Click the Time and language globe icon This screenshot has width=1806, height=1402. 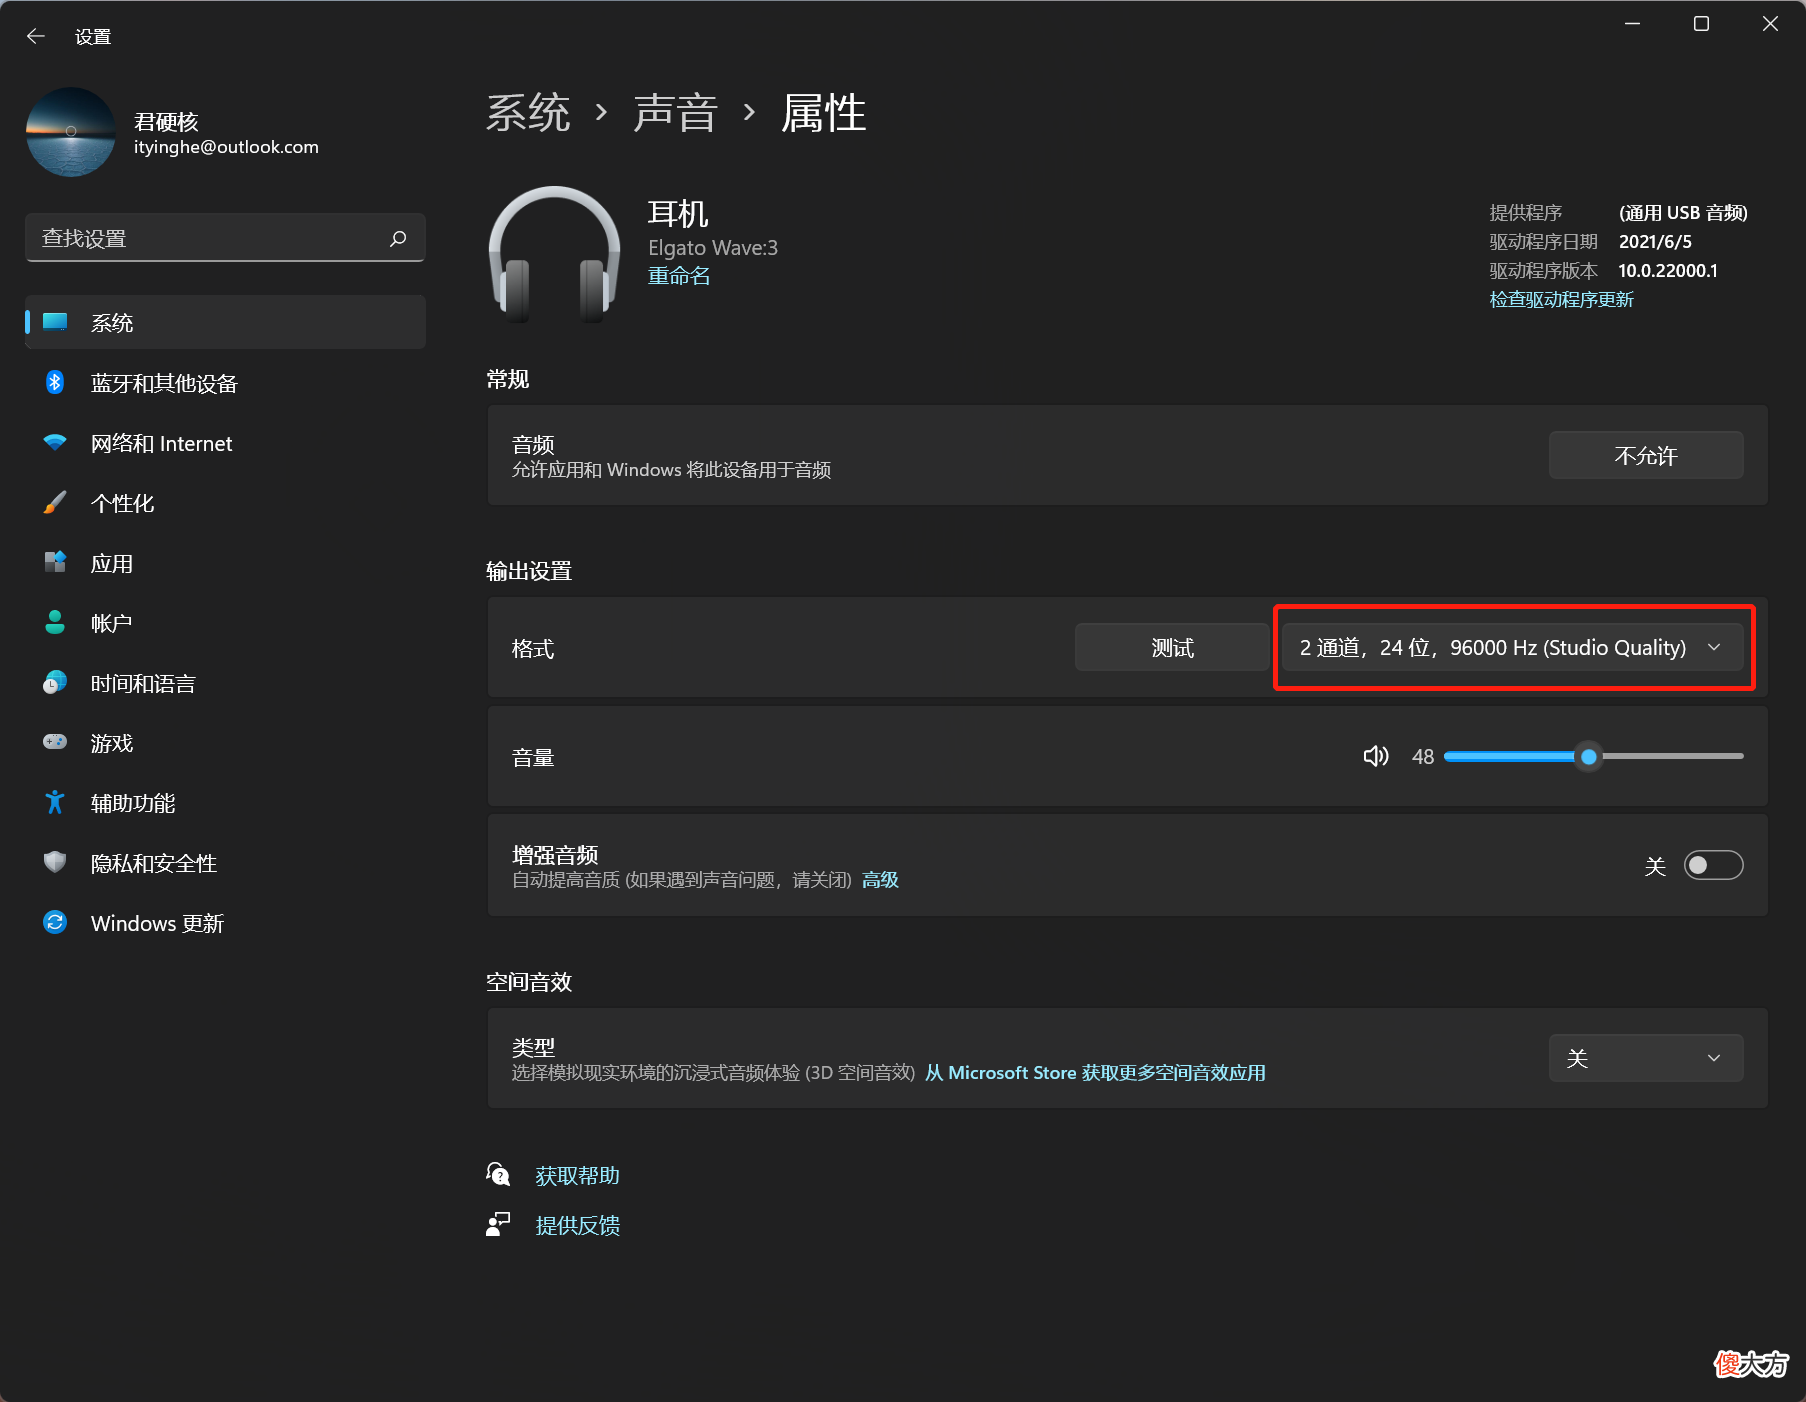click(x=55, y=682)
